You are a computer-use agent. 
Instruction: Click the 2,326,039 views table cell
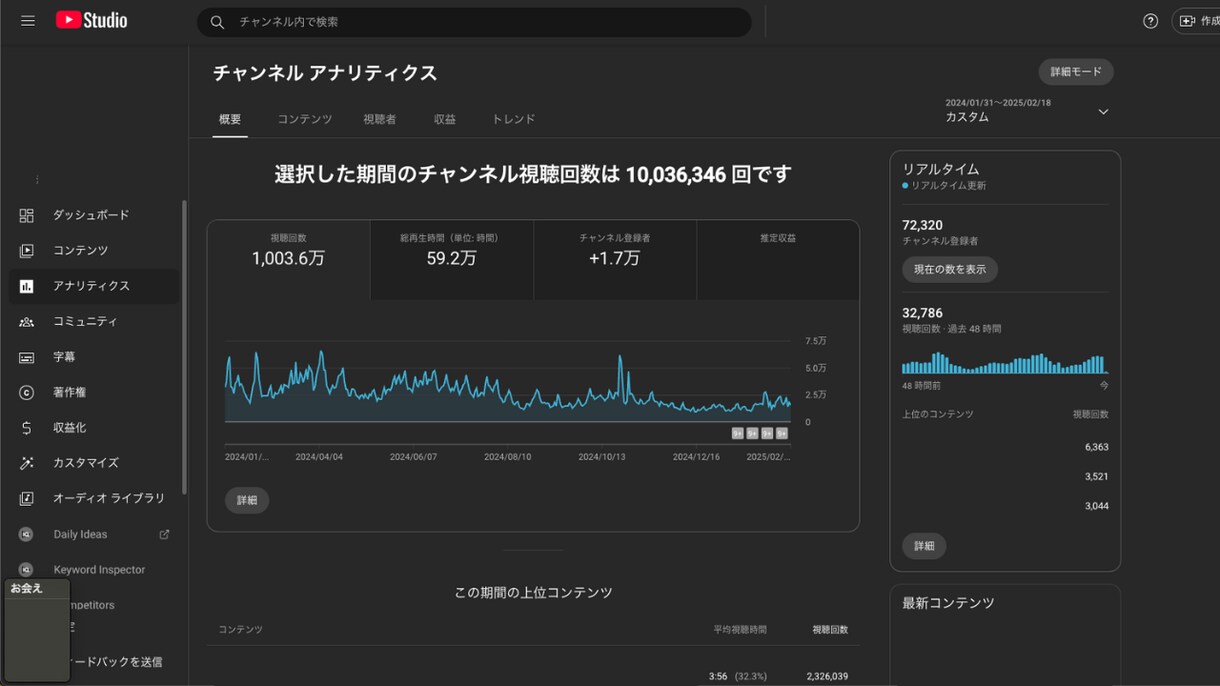(827, 677)
